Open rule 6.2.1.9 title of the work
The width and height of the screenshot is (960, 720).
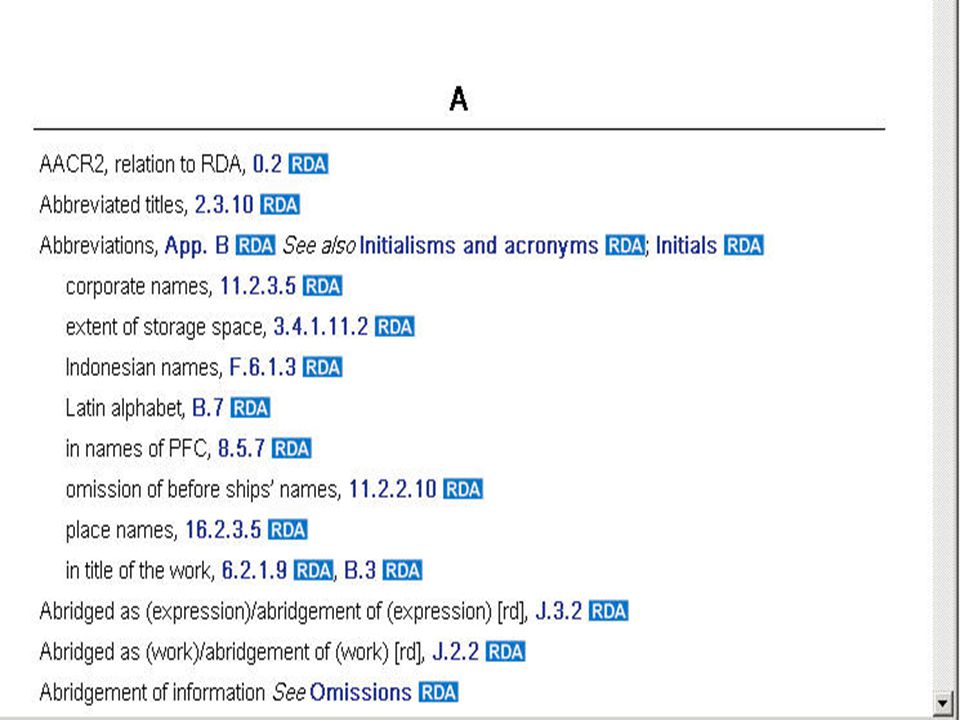(254, 571)
